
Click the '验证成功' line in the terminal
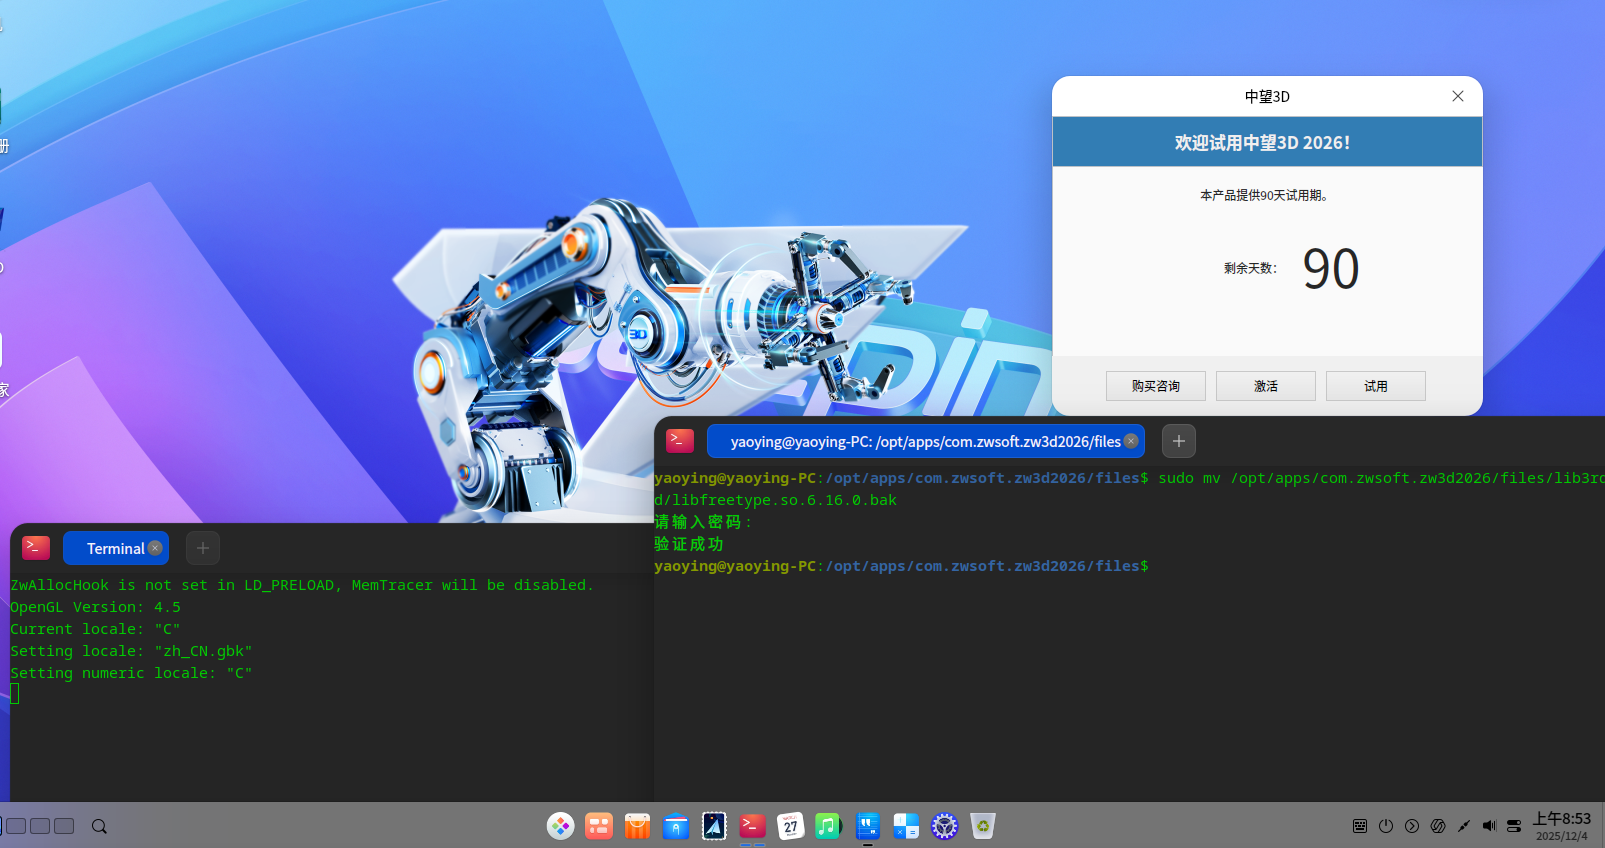pyautogui.click(x=689, y=544)
